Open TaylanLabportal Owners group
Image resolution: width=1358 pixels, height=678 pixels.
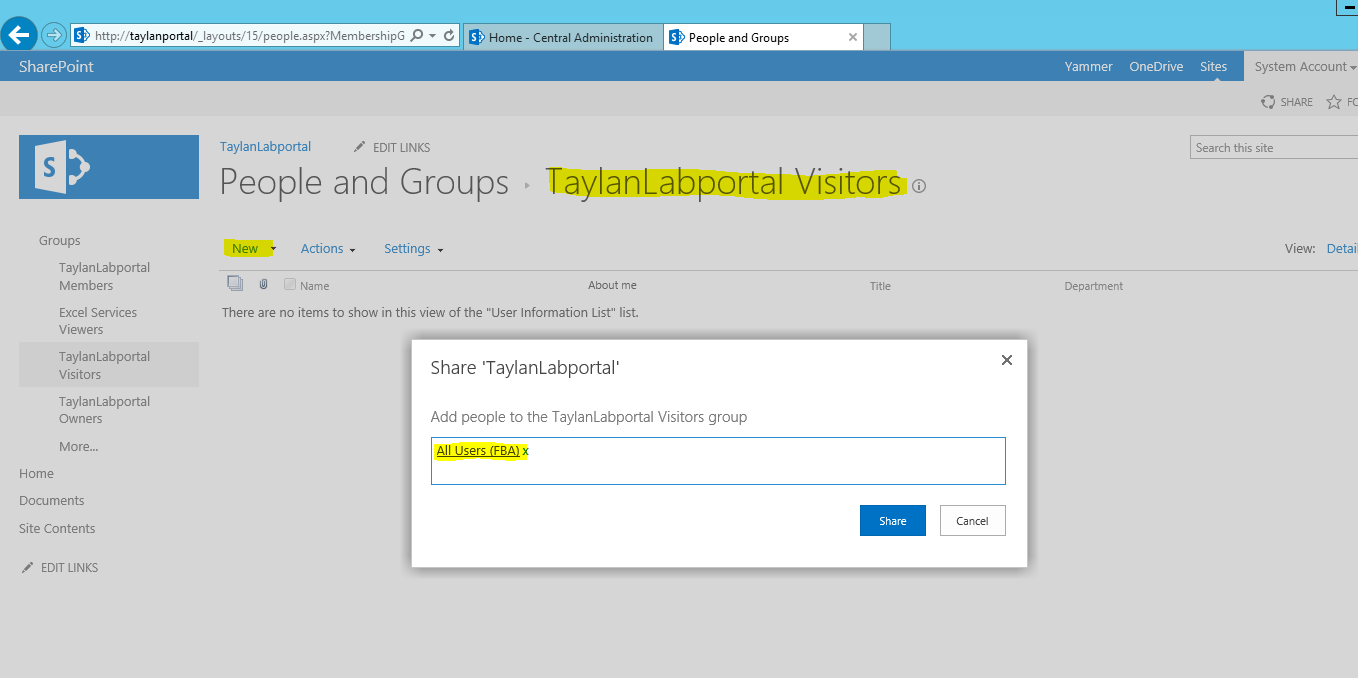tap(104, 410)
